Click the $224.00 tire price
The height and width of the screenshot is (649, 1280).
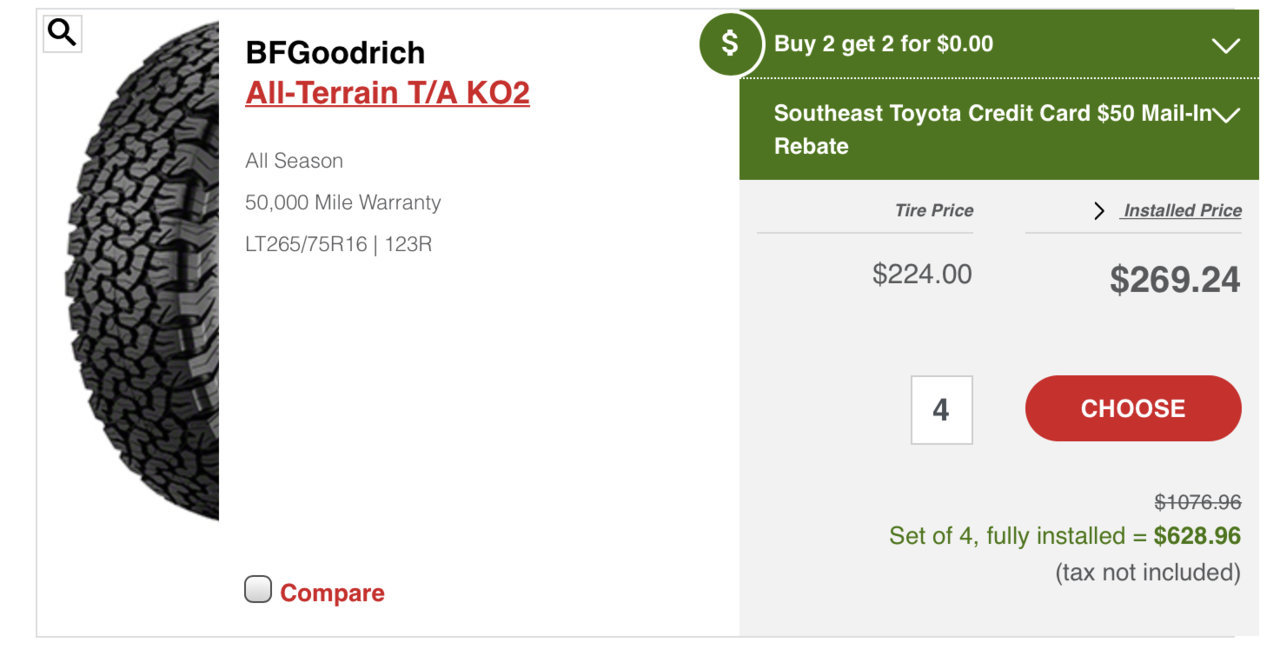[922, 274]
